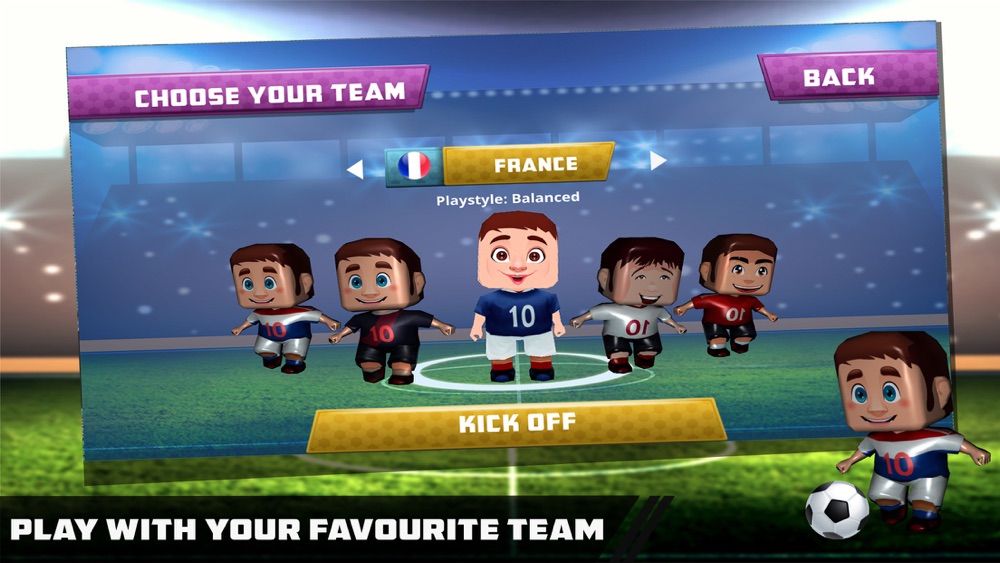The height and width of the screenshot is (563, 1000).
Task: Click the PLAY WITH YOUR FAVOURITE TEAM caption
Action: click(x=307, y=529)
